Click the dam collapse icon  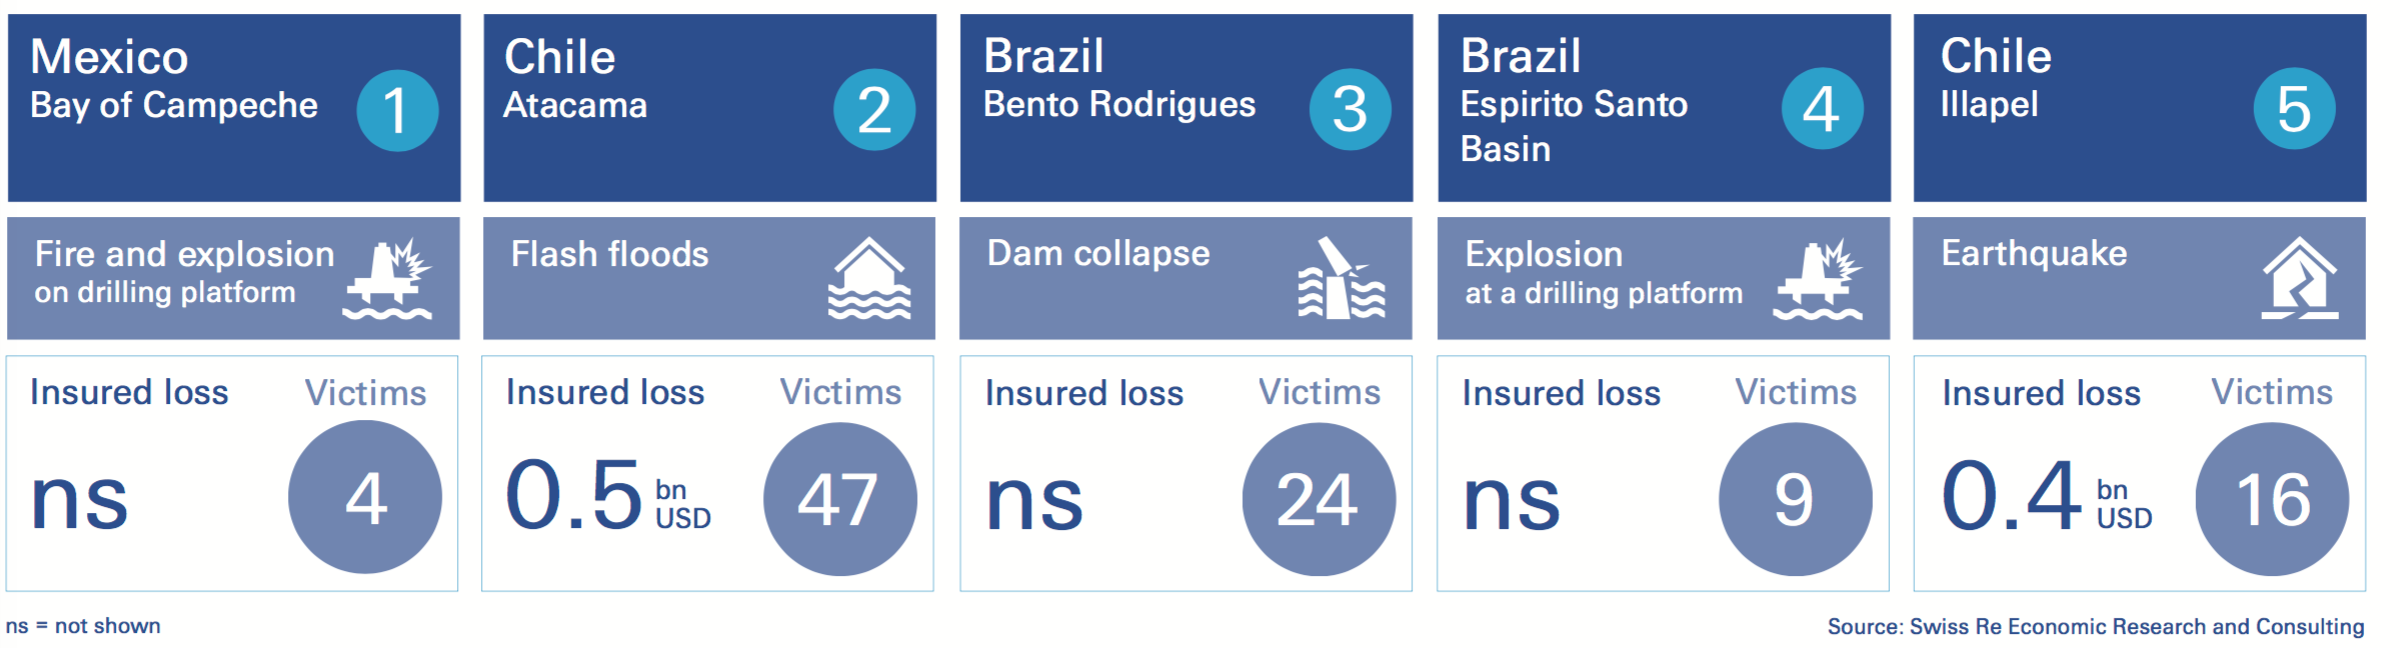(x=1342, y=279)
